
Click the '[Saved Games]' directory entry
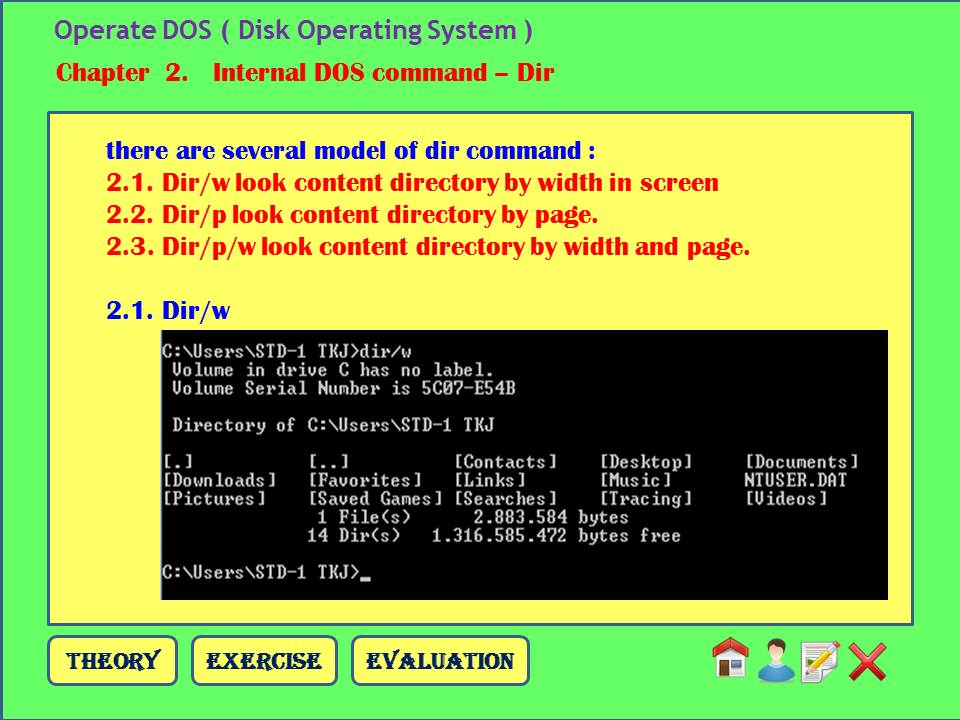pyautogui.click(x=375, y=498)
